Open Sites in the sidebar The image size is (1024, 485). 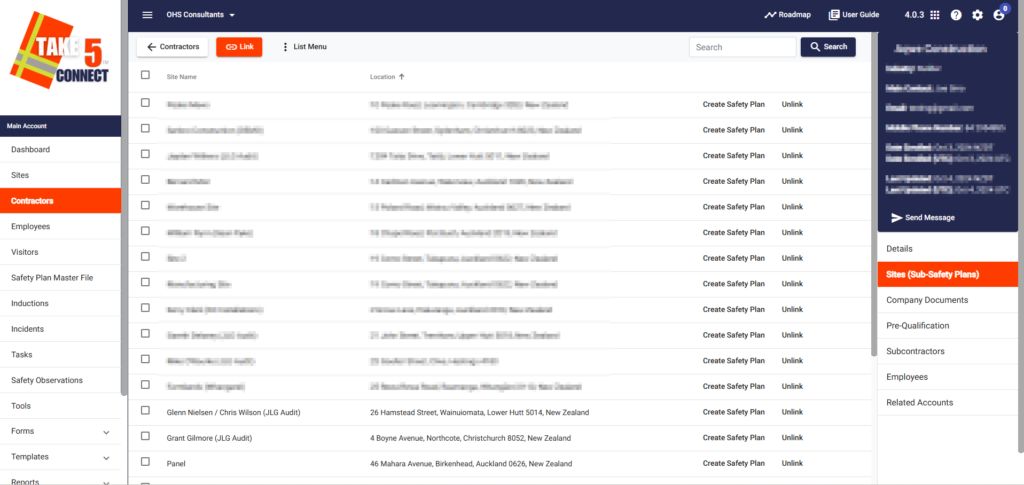(60, 175)
